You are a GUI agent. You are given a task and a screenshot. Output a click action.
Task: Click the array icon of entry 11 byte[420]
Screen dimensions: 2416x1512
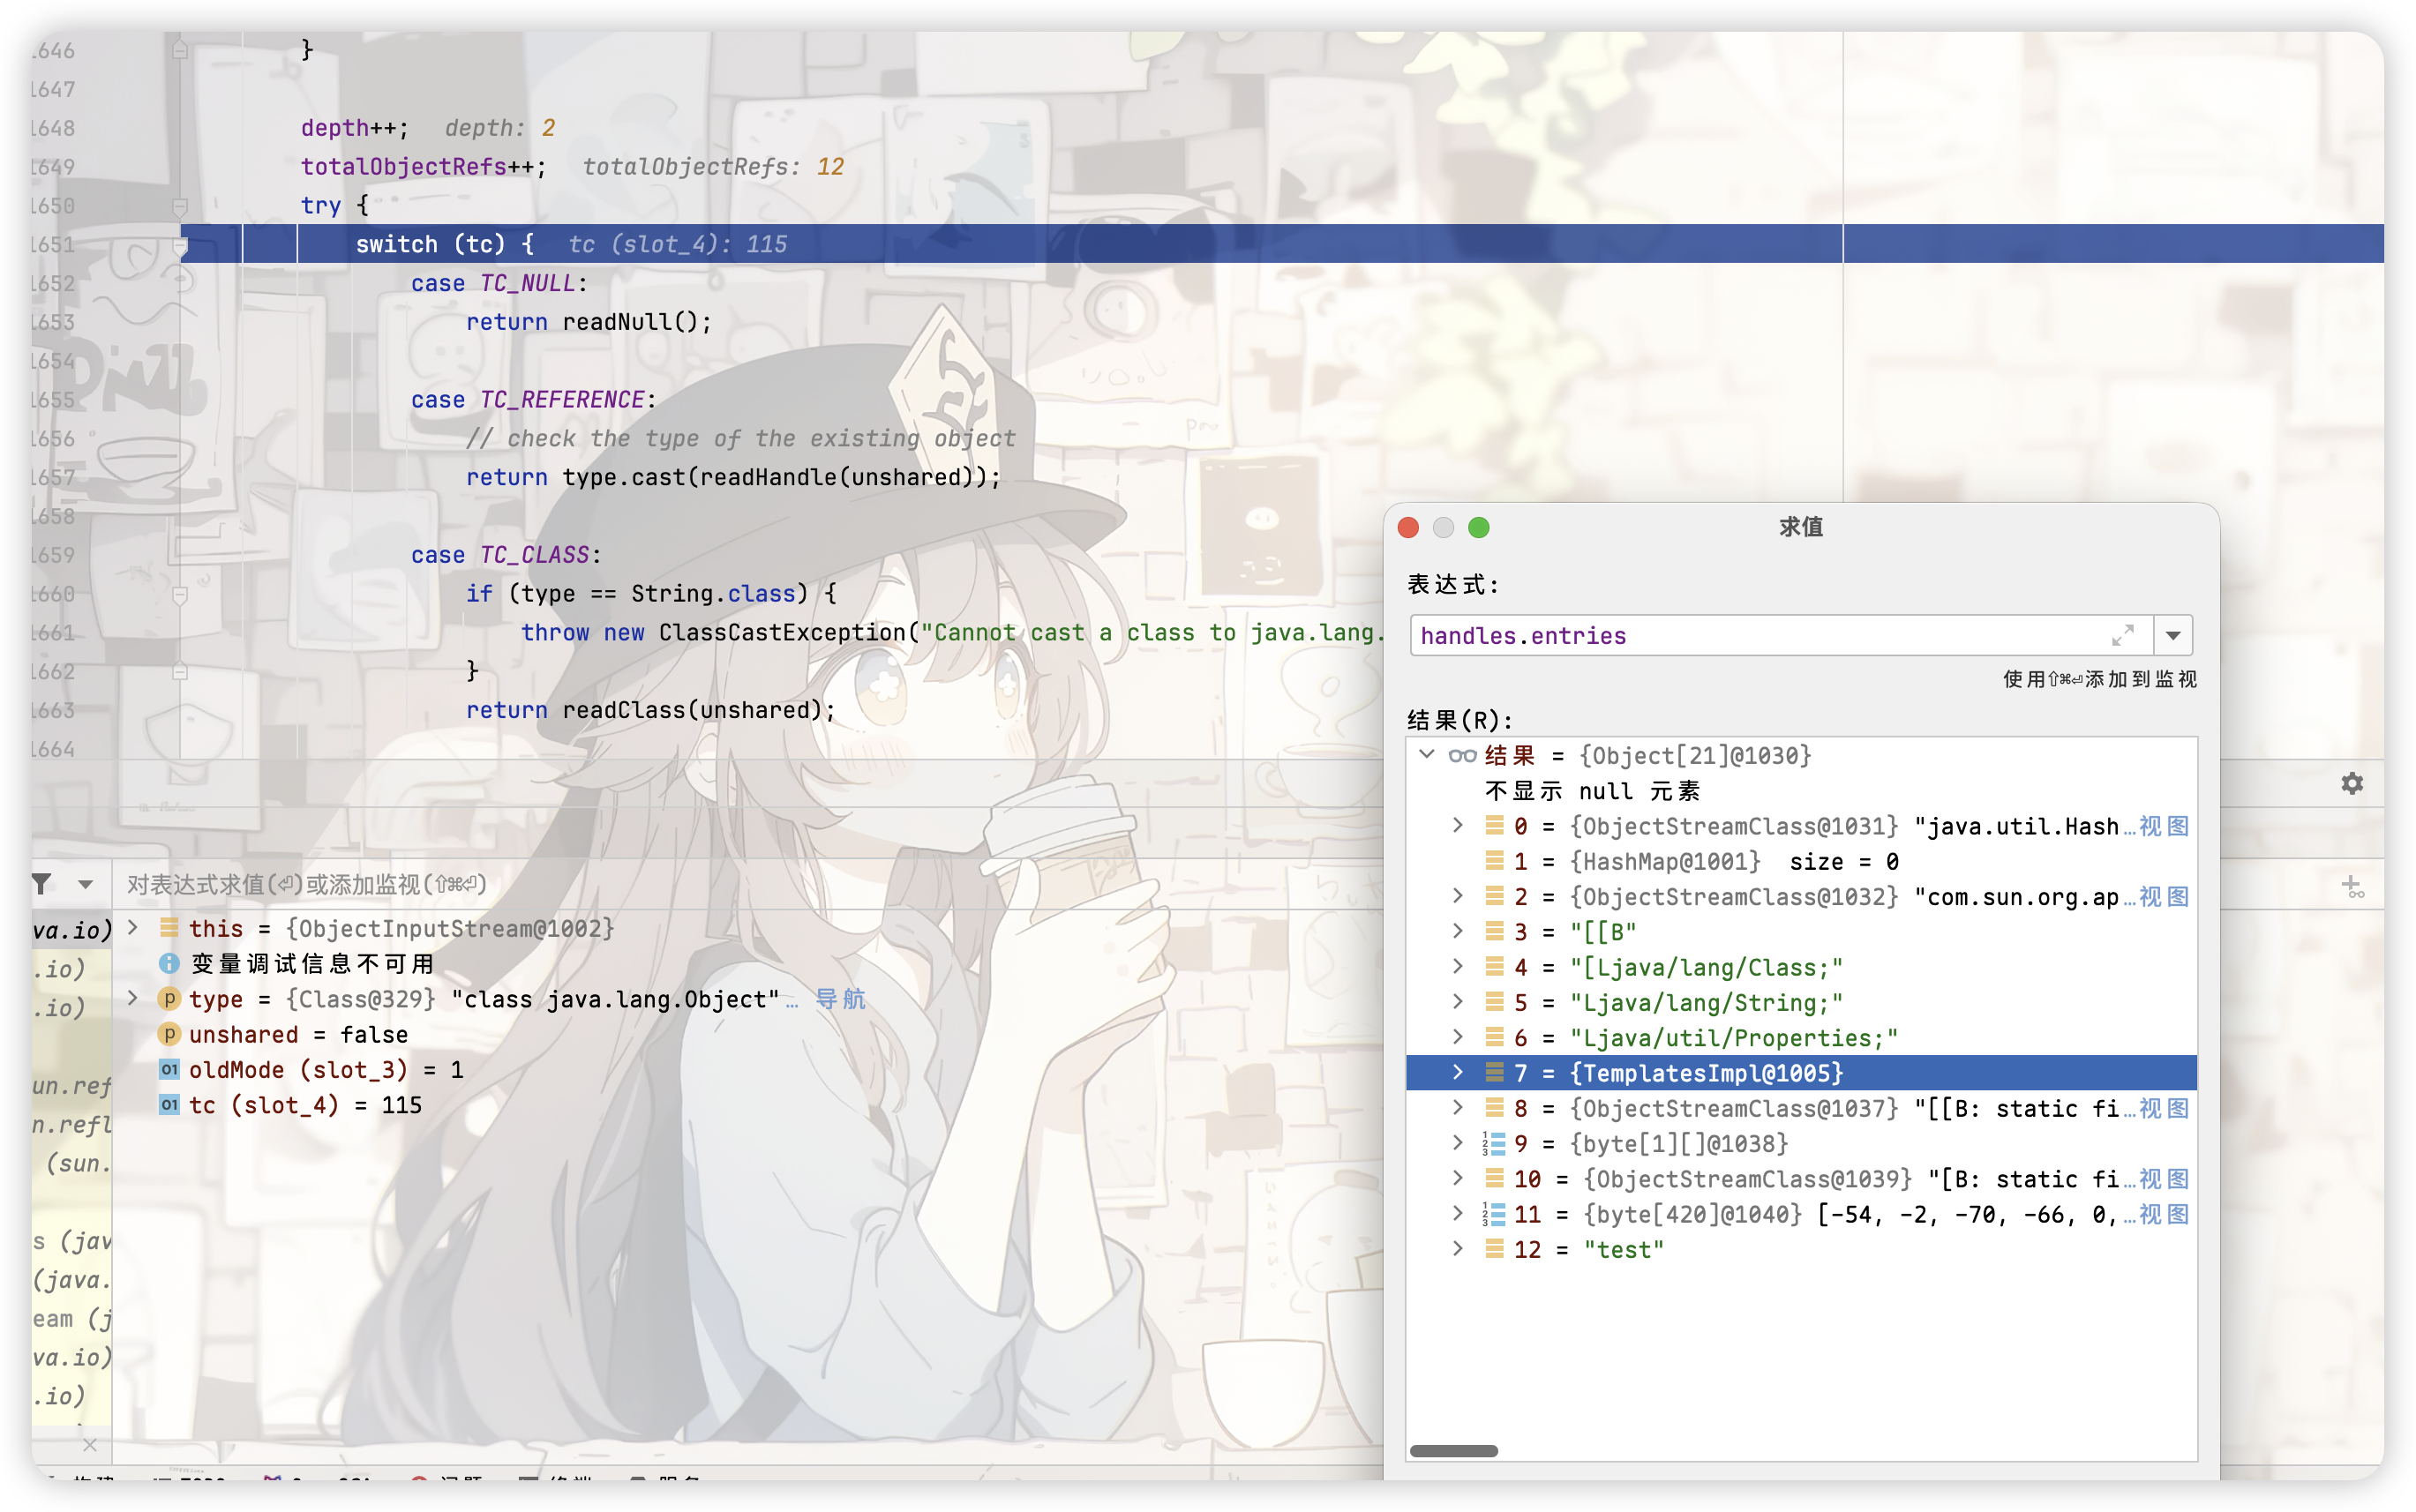click(x=1494, y=1214)
